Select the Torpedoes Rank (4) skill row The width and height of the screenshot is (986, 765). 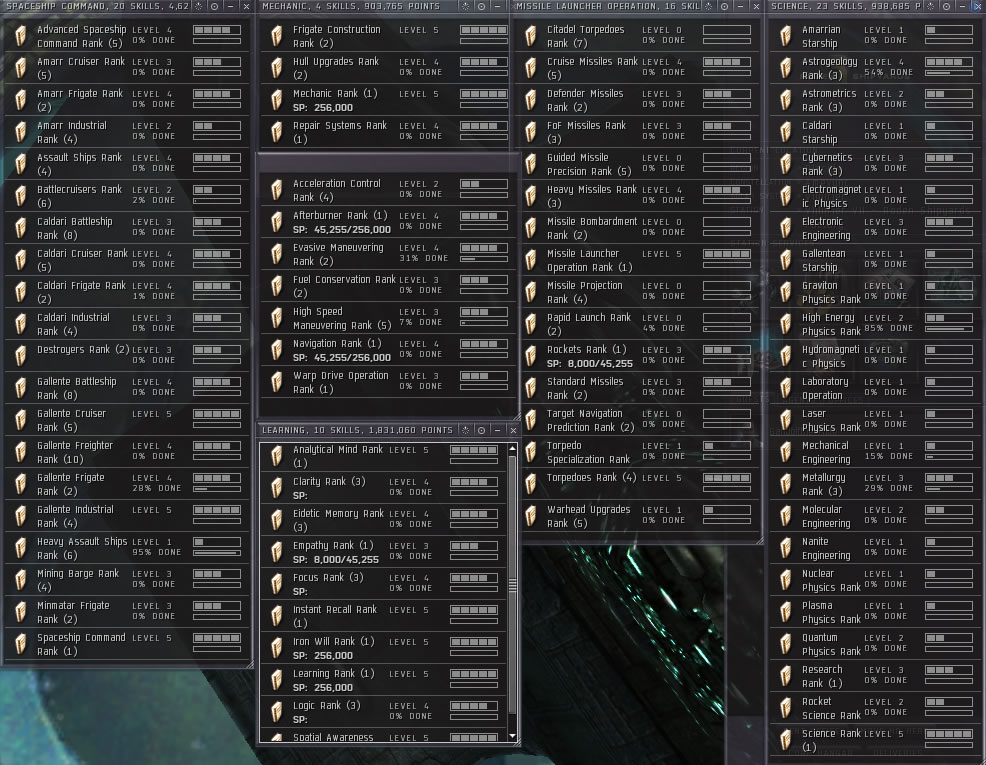(640, 484)
